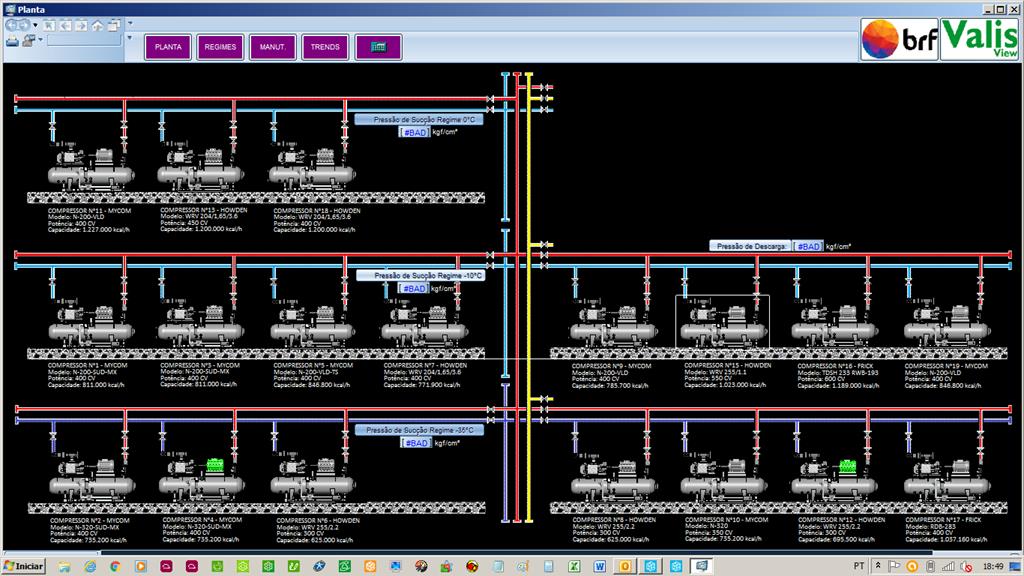
Task: Select compressor N°6 Howden unit
Action: click(313, 477)
